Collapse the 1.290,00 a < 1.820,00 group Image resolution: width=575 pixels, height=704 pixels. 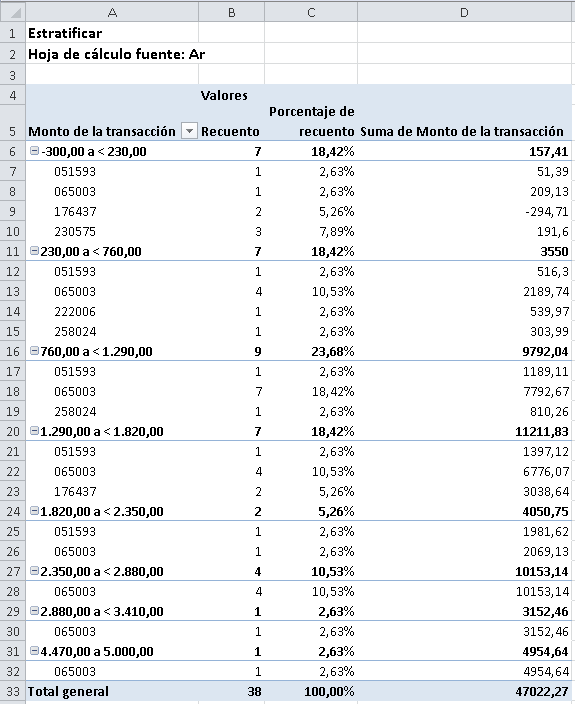pyautogui.click(x=34, y=431)
